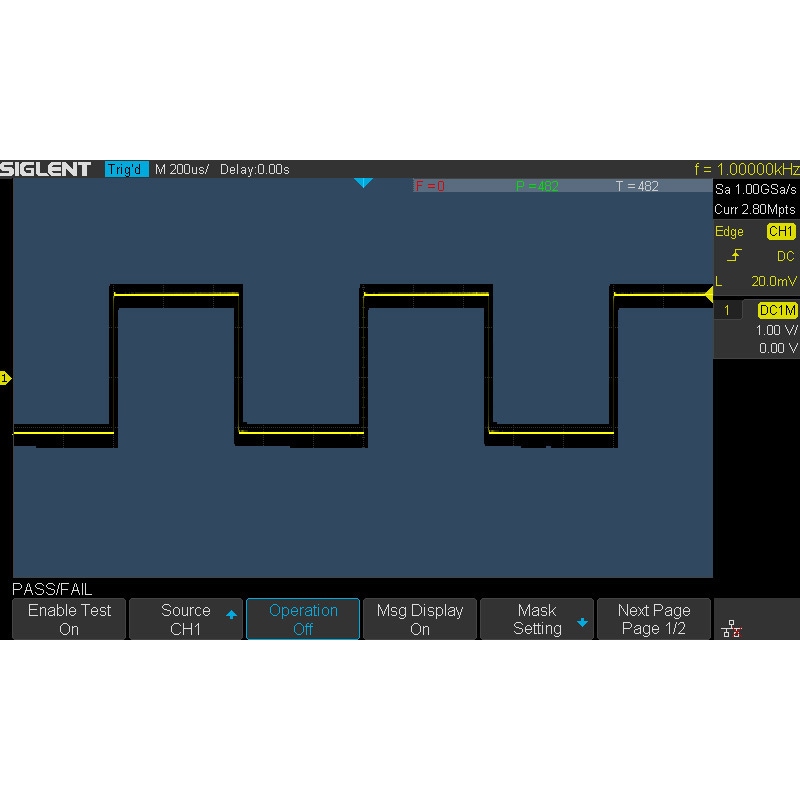The height and width of the screenshot is (800, 800).
Task: Toggle Msg Display setting
Action: coord(420,619)
